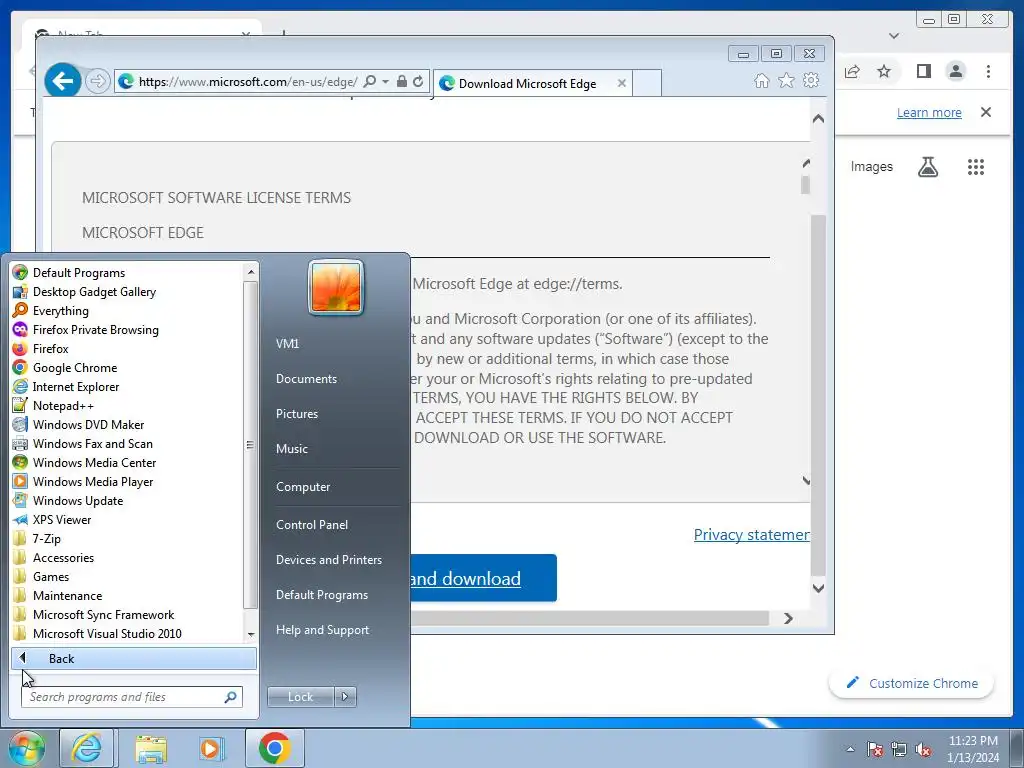Open Default Programs in the right pane

tap(321, 595)
